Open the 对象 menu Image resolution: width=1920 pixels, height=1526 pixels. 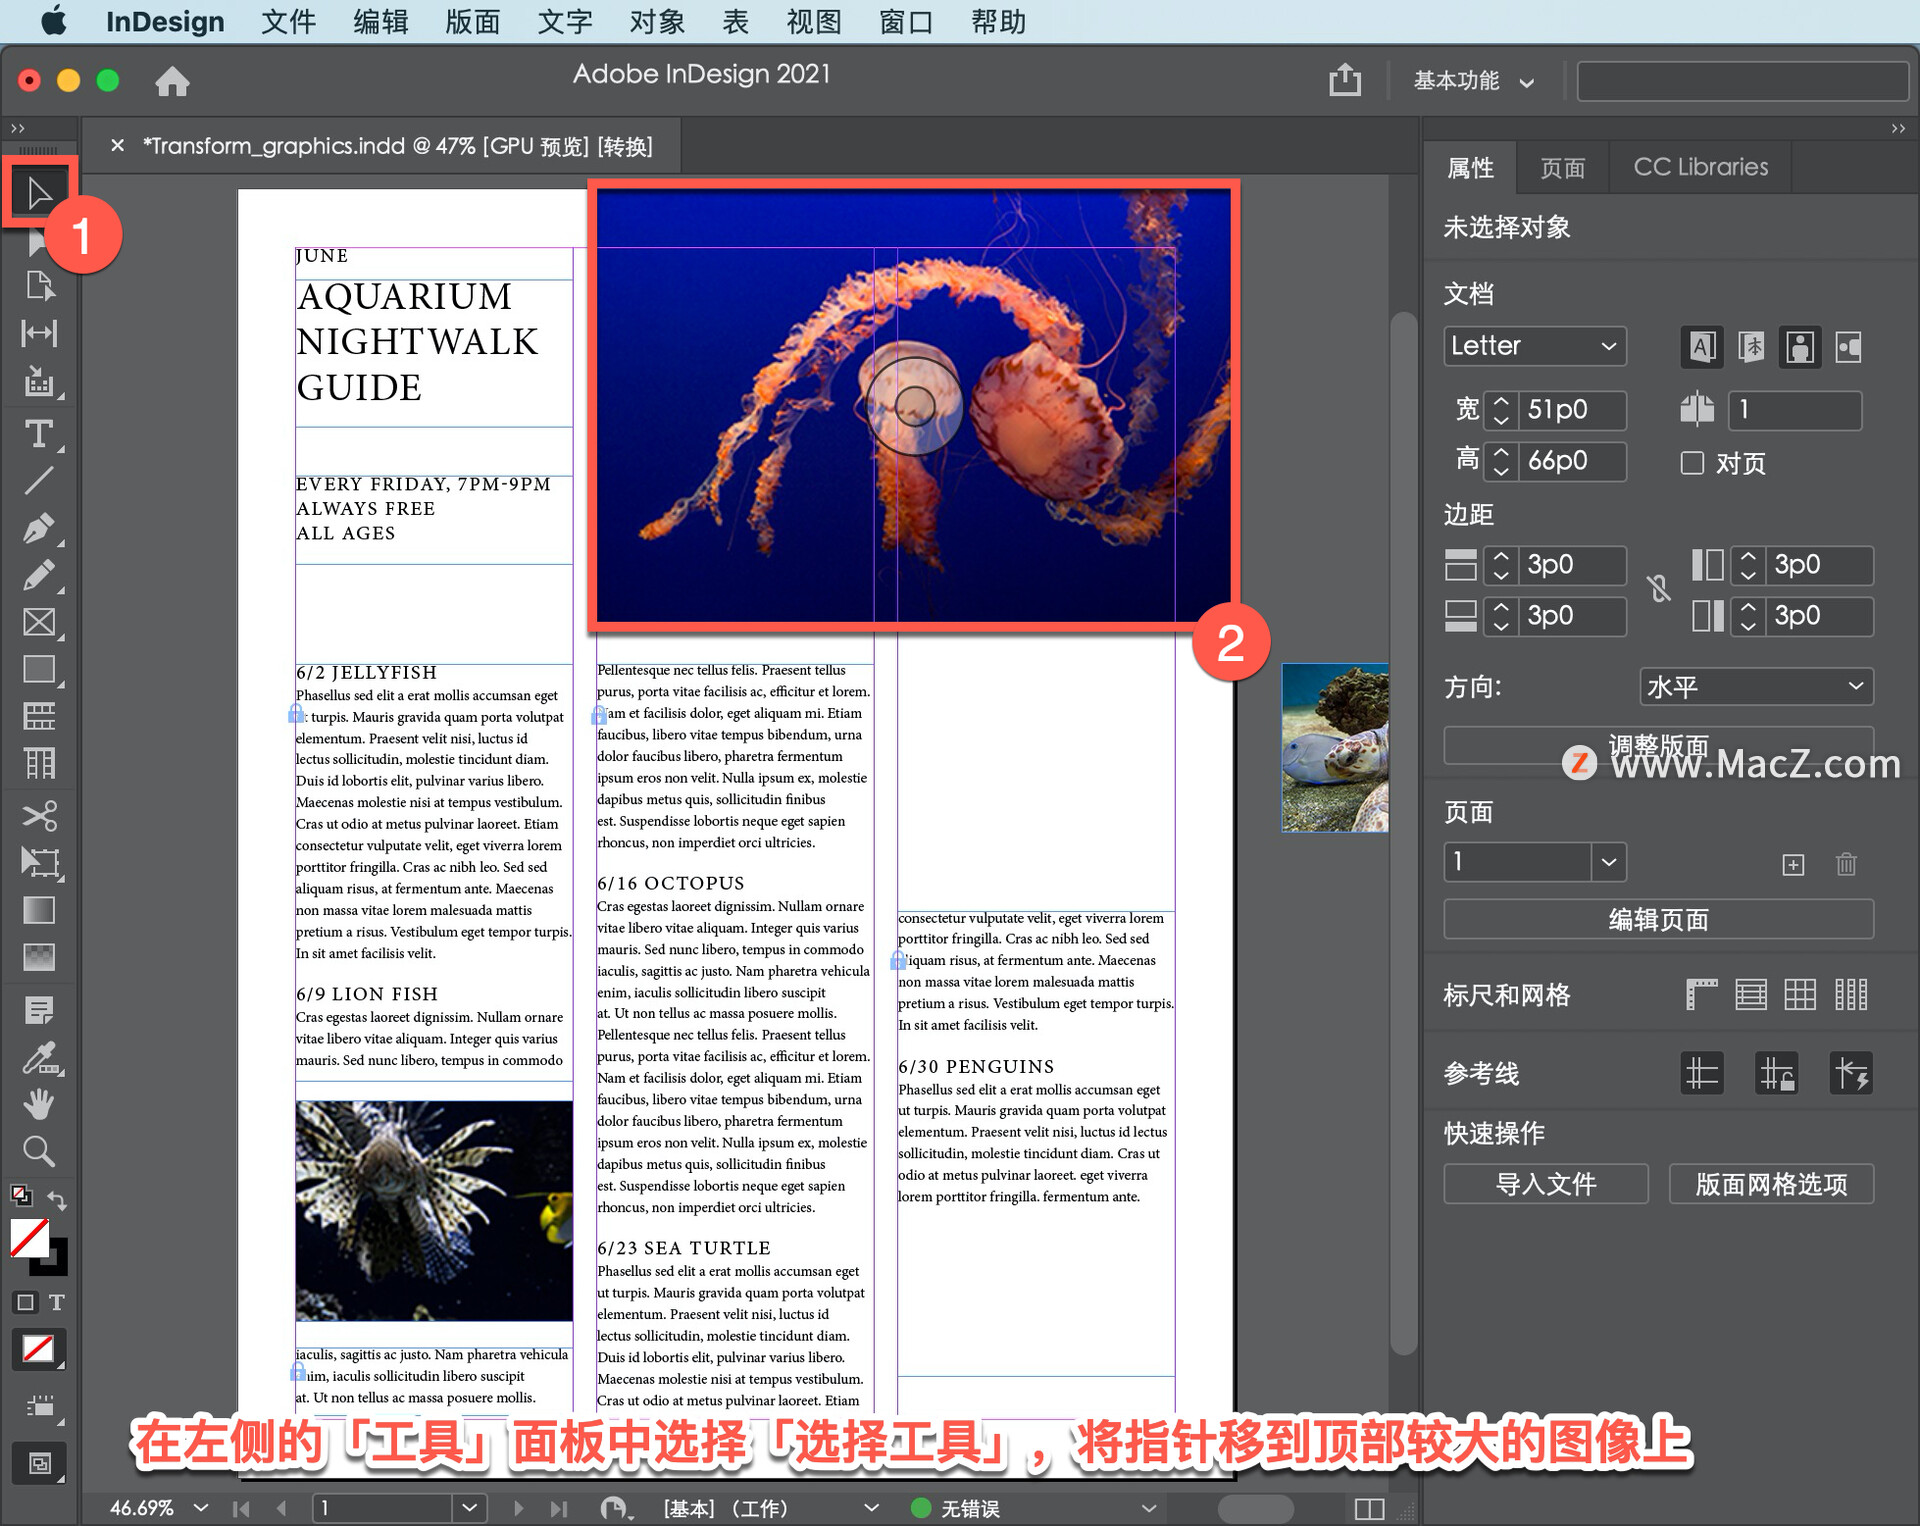coord(657,21)
